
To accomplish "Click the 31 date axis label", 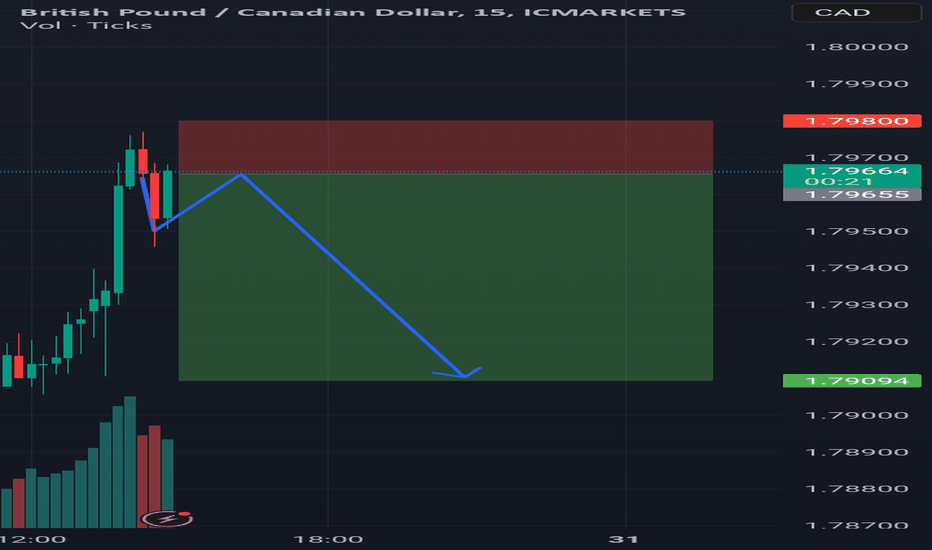I will [624, 539].
